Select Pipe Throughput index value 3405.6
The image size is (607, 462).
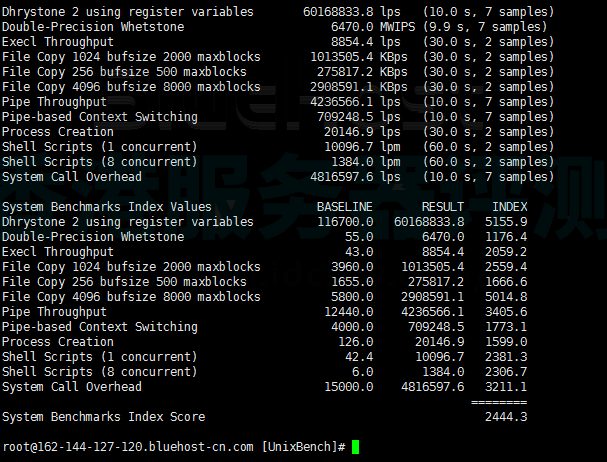point(506,311)
